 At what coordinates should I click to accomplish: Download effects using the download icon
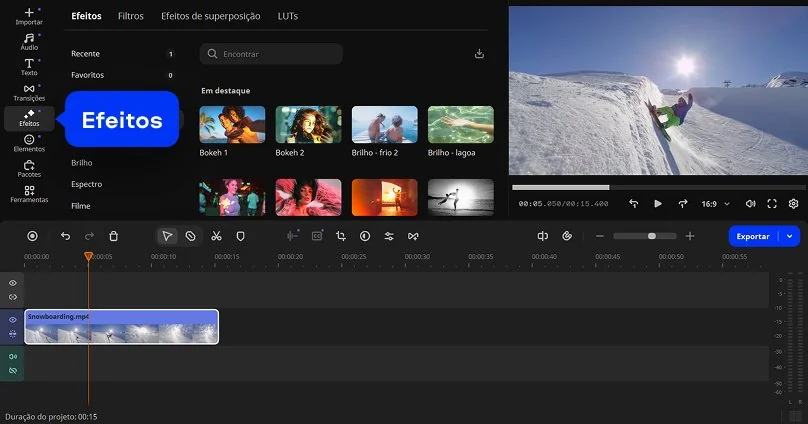(479, 54)
